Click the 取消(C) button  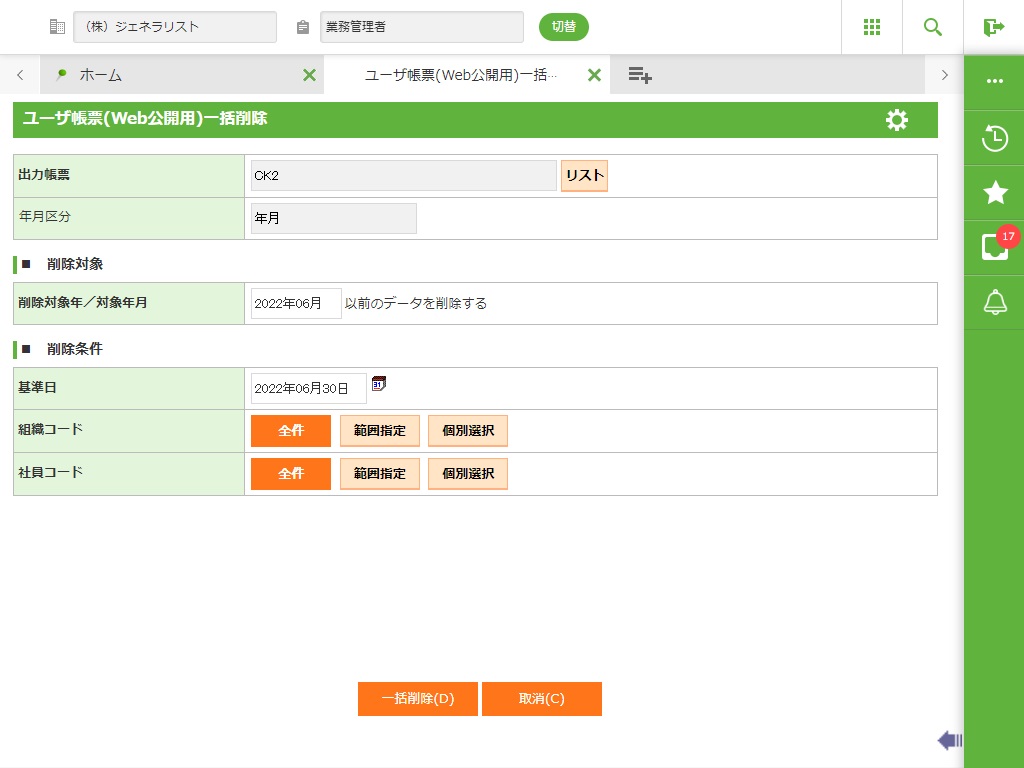541,699
